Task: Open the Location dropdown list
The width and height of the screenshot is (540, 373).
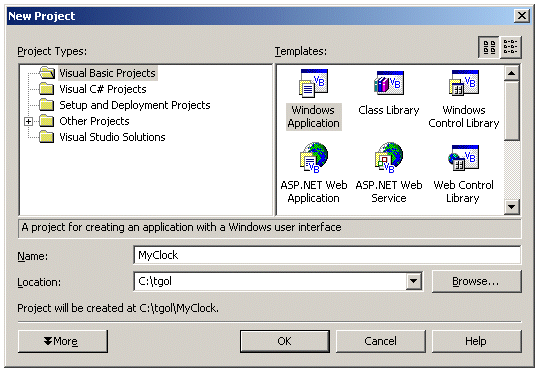Action: point(414,281)
